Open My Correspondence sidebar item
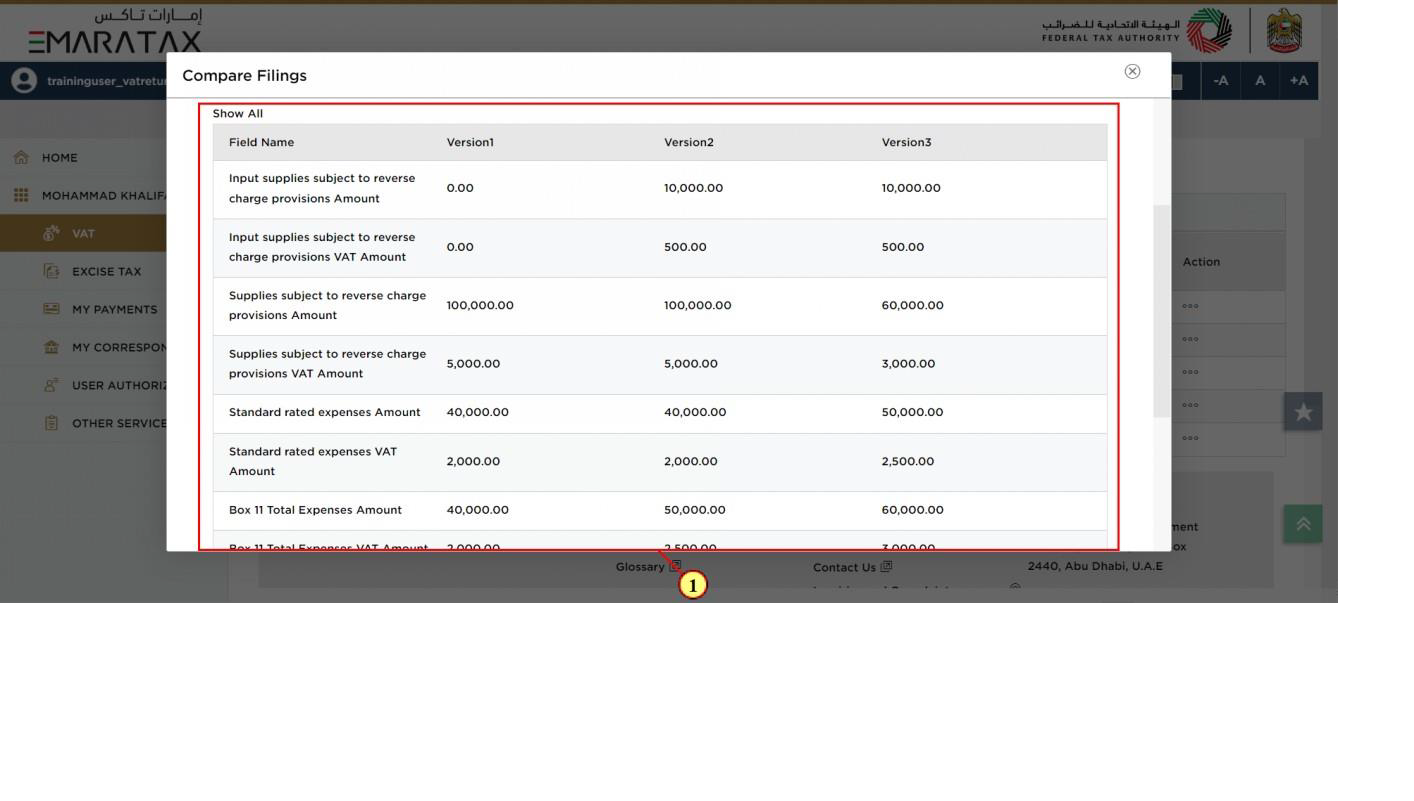 tap(119, 347)
